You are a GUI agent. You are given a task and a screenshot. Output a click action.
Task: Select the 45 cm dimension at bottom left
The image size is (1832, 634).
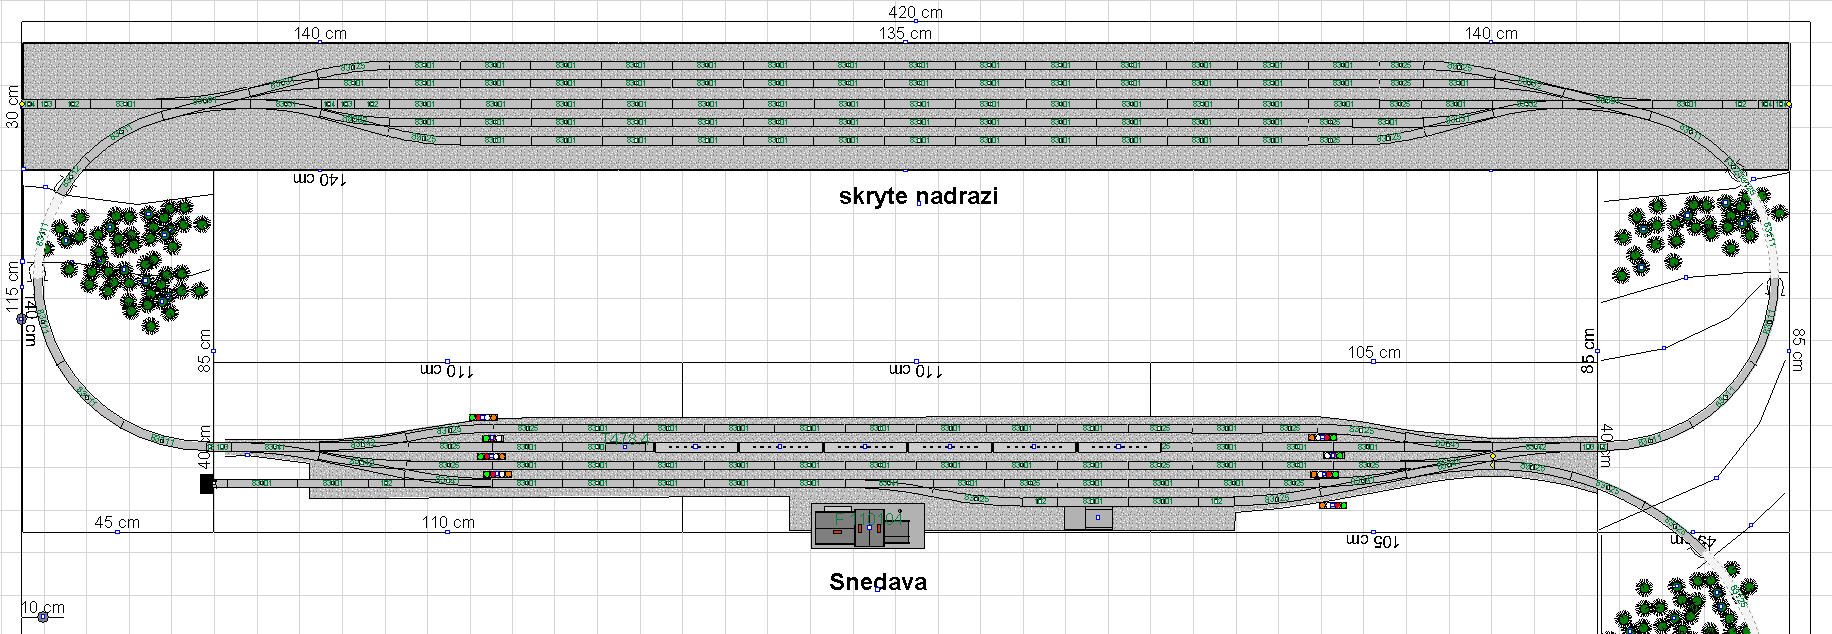click(117, 522)
